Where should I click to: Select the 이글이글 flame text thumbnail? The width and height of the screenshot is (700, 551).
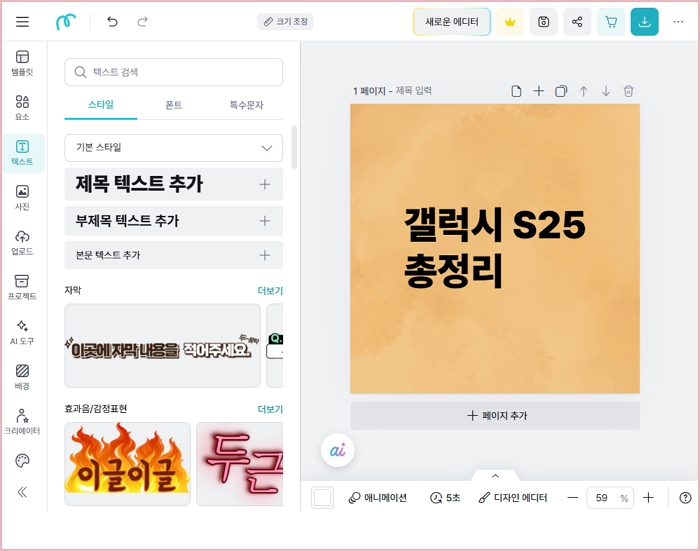tap(128, 463)
